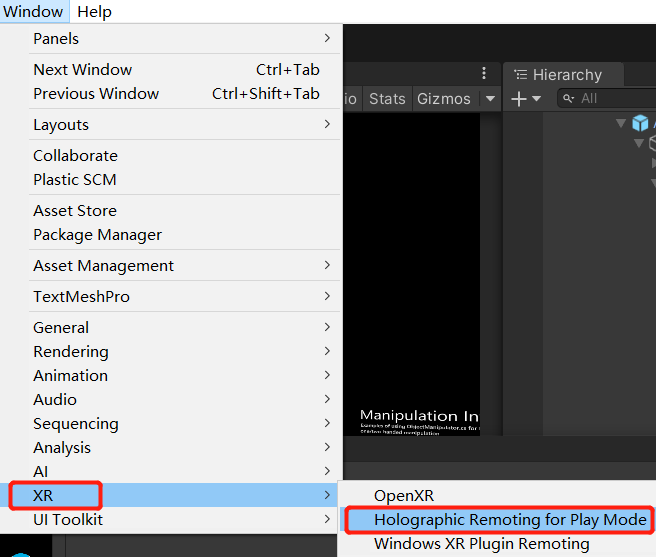
Task: Switch to the Hierarchy tab
Action: [566, 75]
